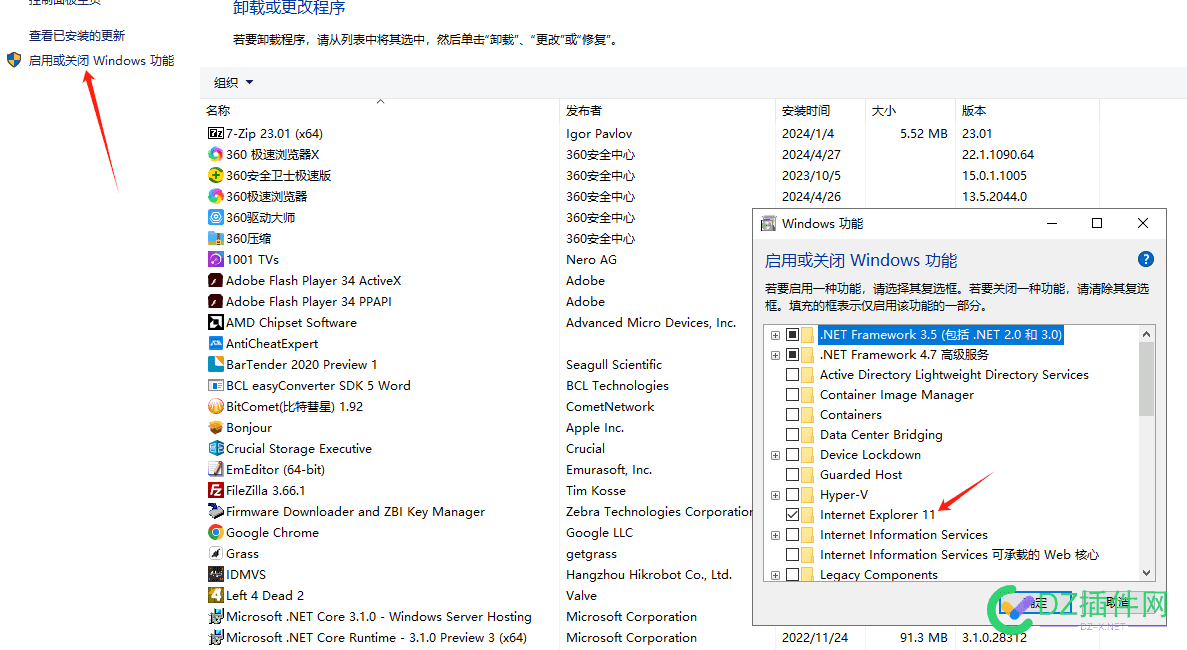Viewport: 1187px width, 650px height.
Task: Click the up arrow of the features scrollbar
Action: click(1146, 334)
